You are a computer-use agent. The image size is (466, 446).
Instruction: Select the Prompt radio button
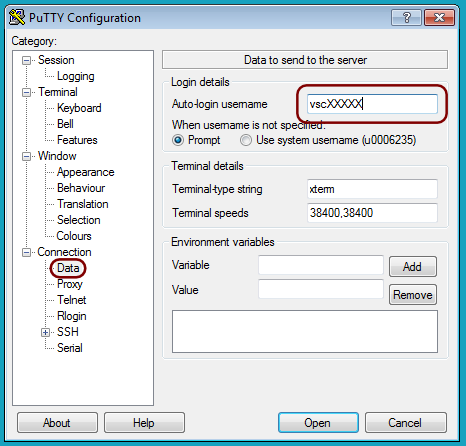pyautogui.click(x=178, y=140)
